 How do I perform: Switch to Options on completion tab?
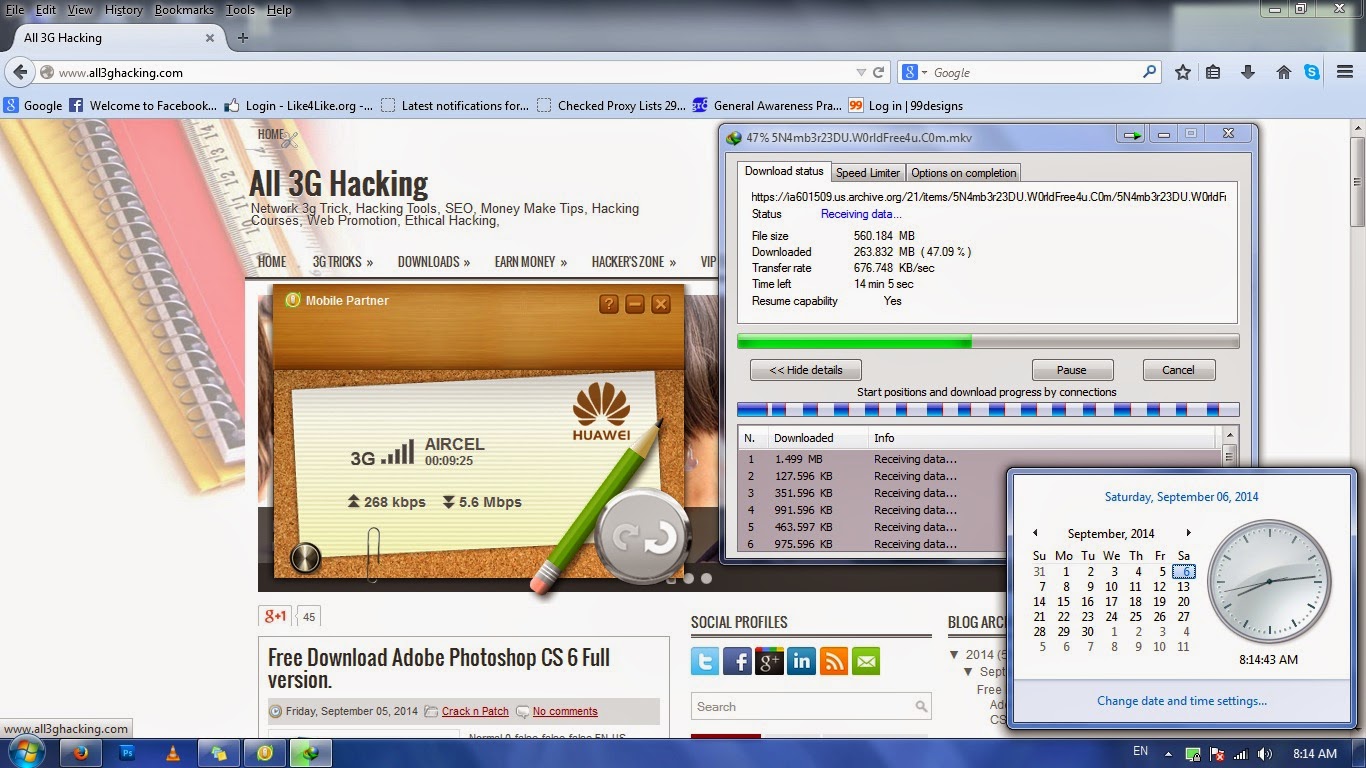[x=964, y=173]
